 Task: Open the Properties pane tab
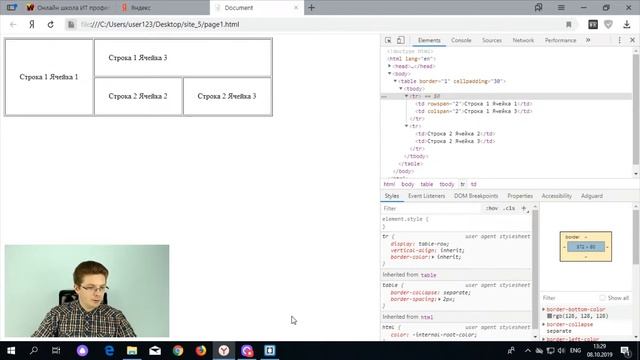point(520,196)
